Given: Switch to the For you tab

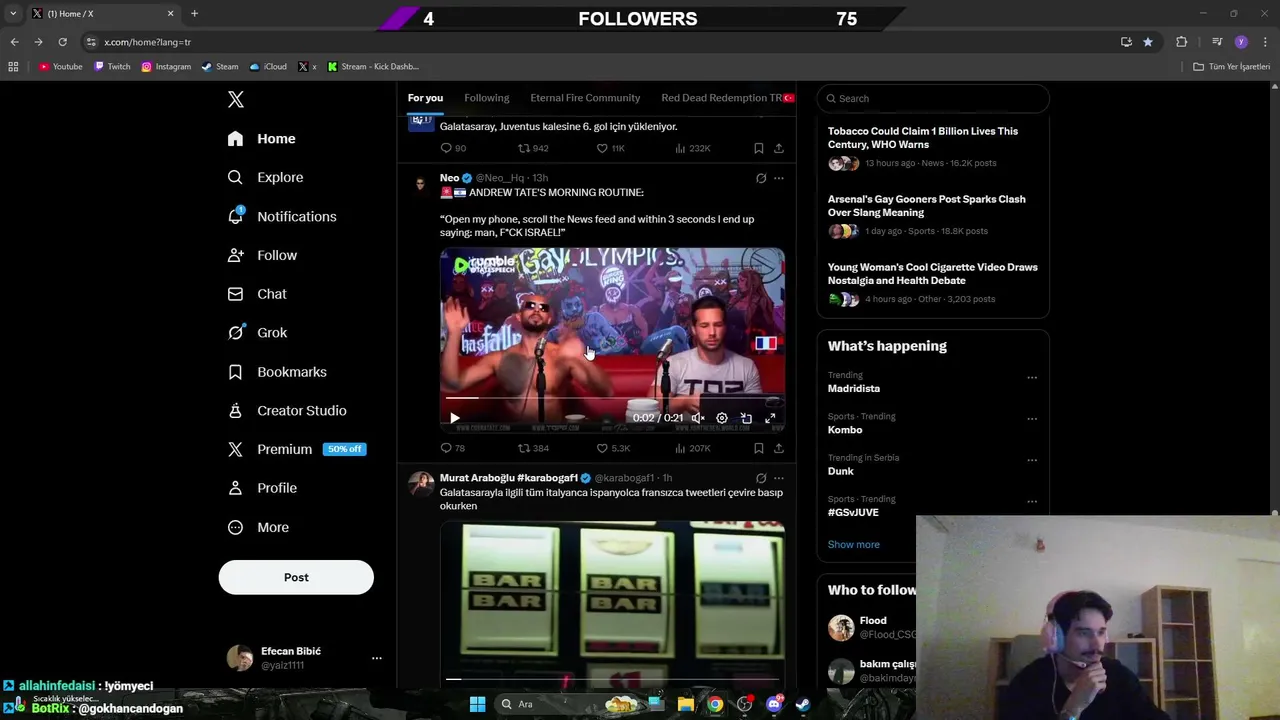Looking at the screenshot, I should [425, 98].
